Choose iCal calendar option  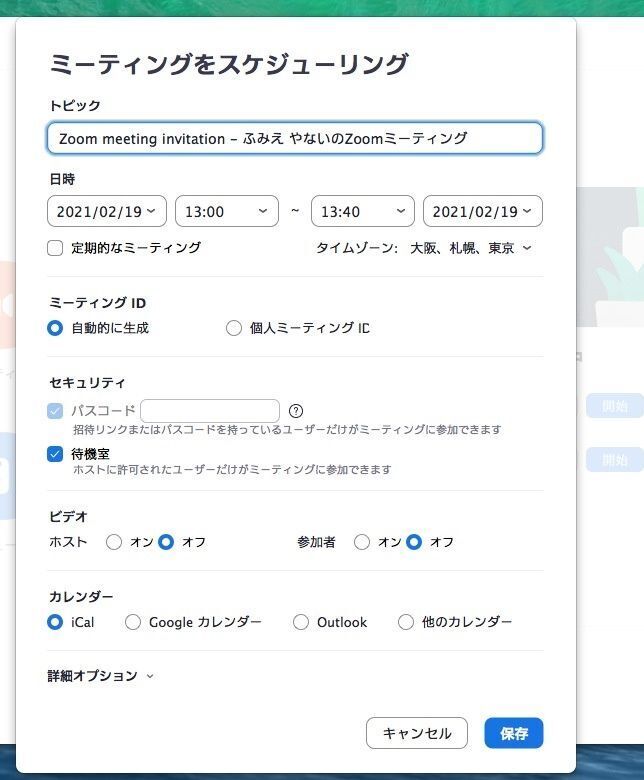pyautogui.click(x=55, y=622)
